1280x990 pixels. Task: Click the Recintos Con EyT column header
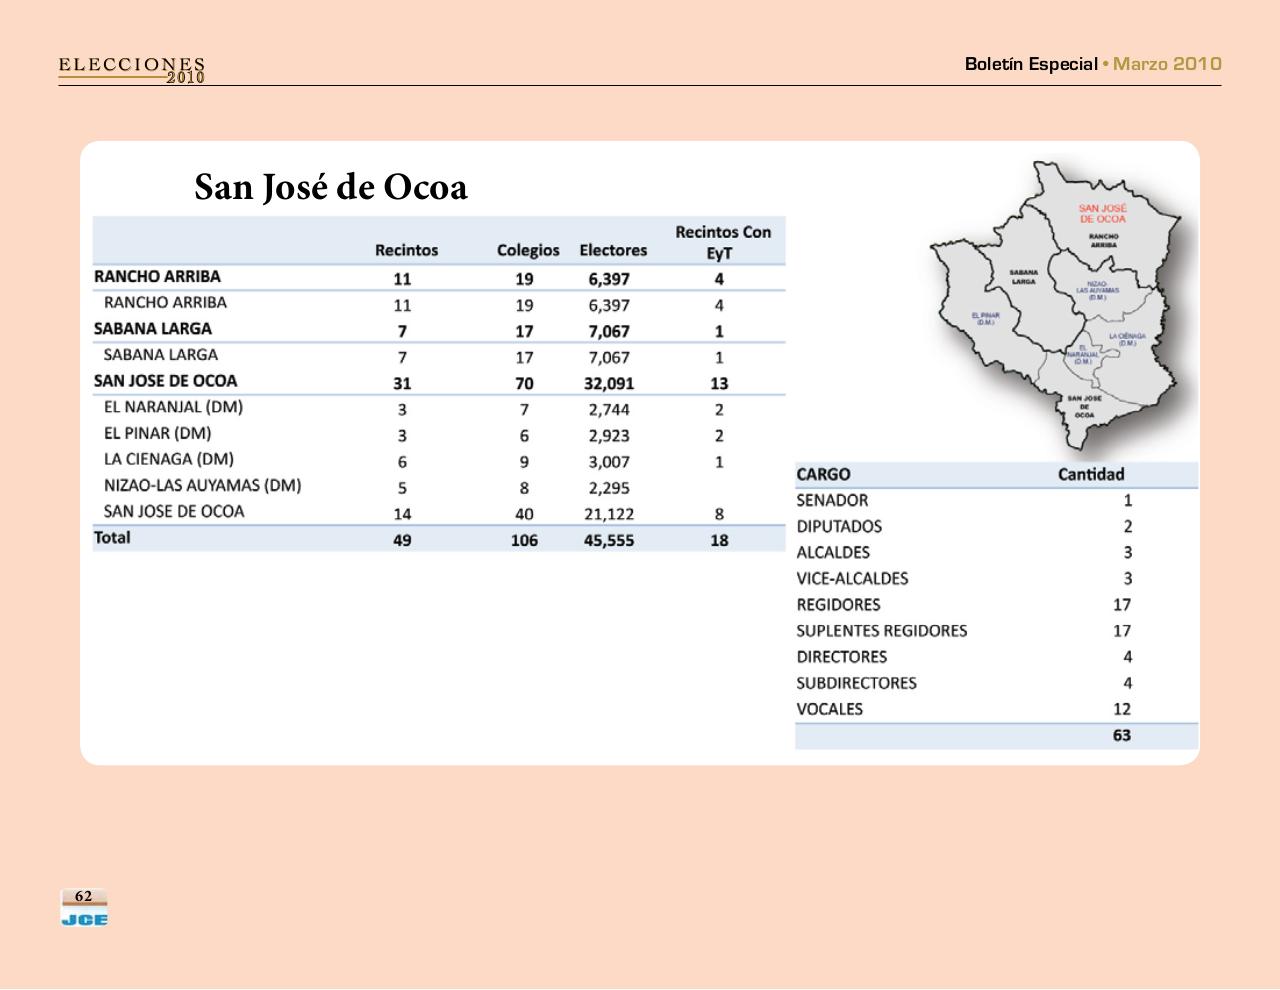pyautogui.click(x=722, y=241)
